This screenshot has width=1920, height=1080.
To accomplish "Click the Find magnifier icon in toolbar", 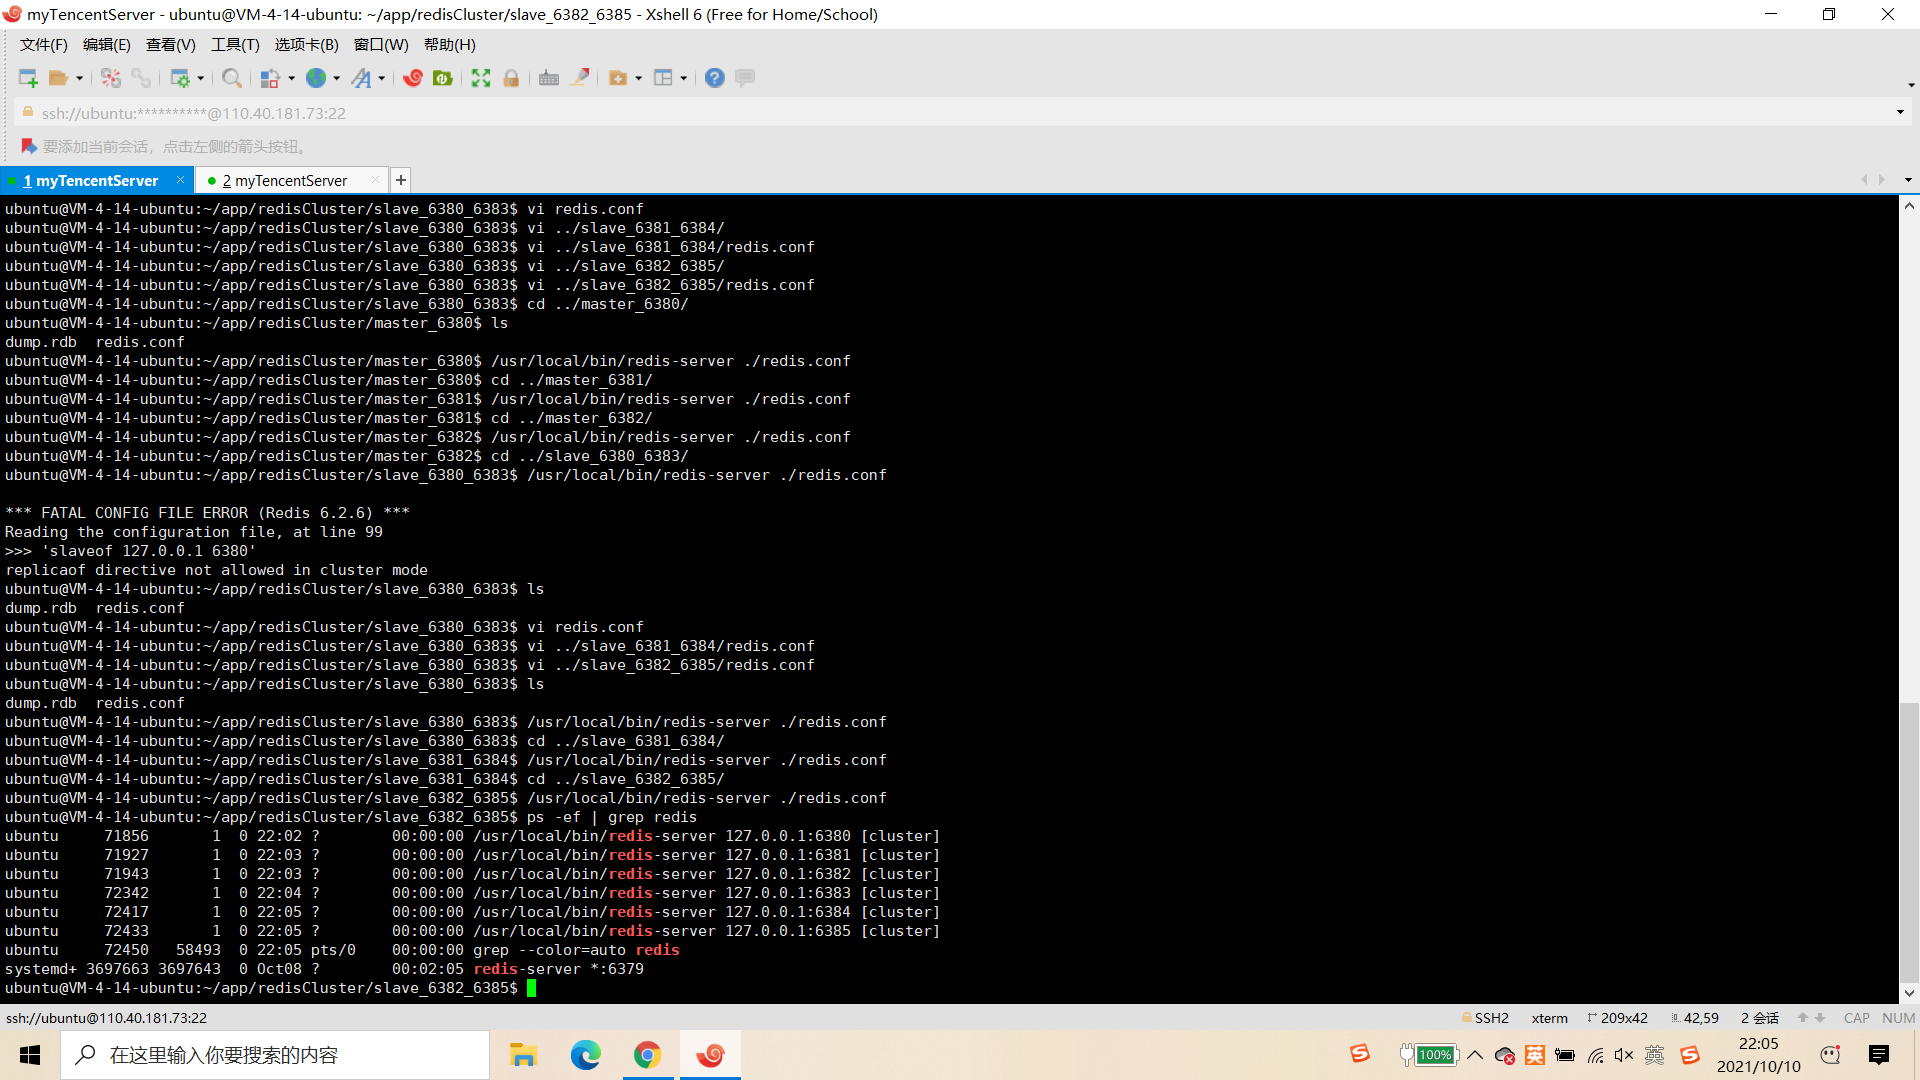I will tap(231, 78).
